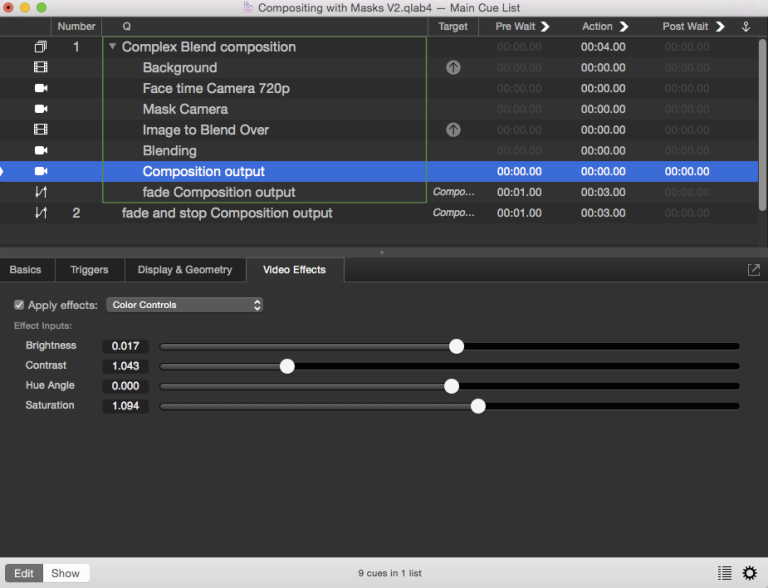The width and height of the screenshot is (768, 588).
Task: Open the Display & Geometry tab
Action: [185, 270]
